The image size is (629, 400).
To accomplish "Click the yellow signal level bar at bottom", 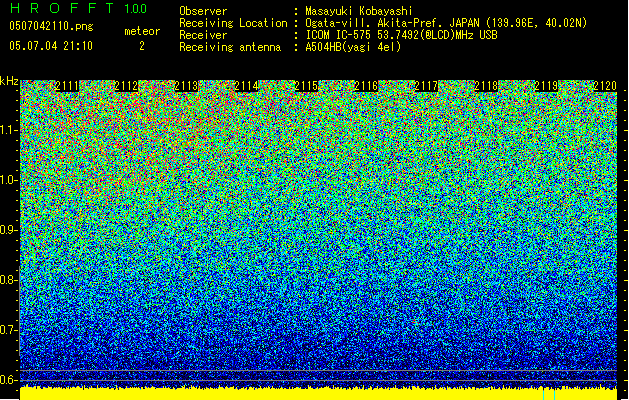I will 319,394.
